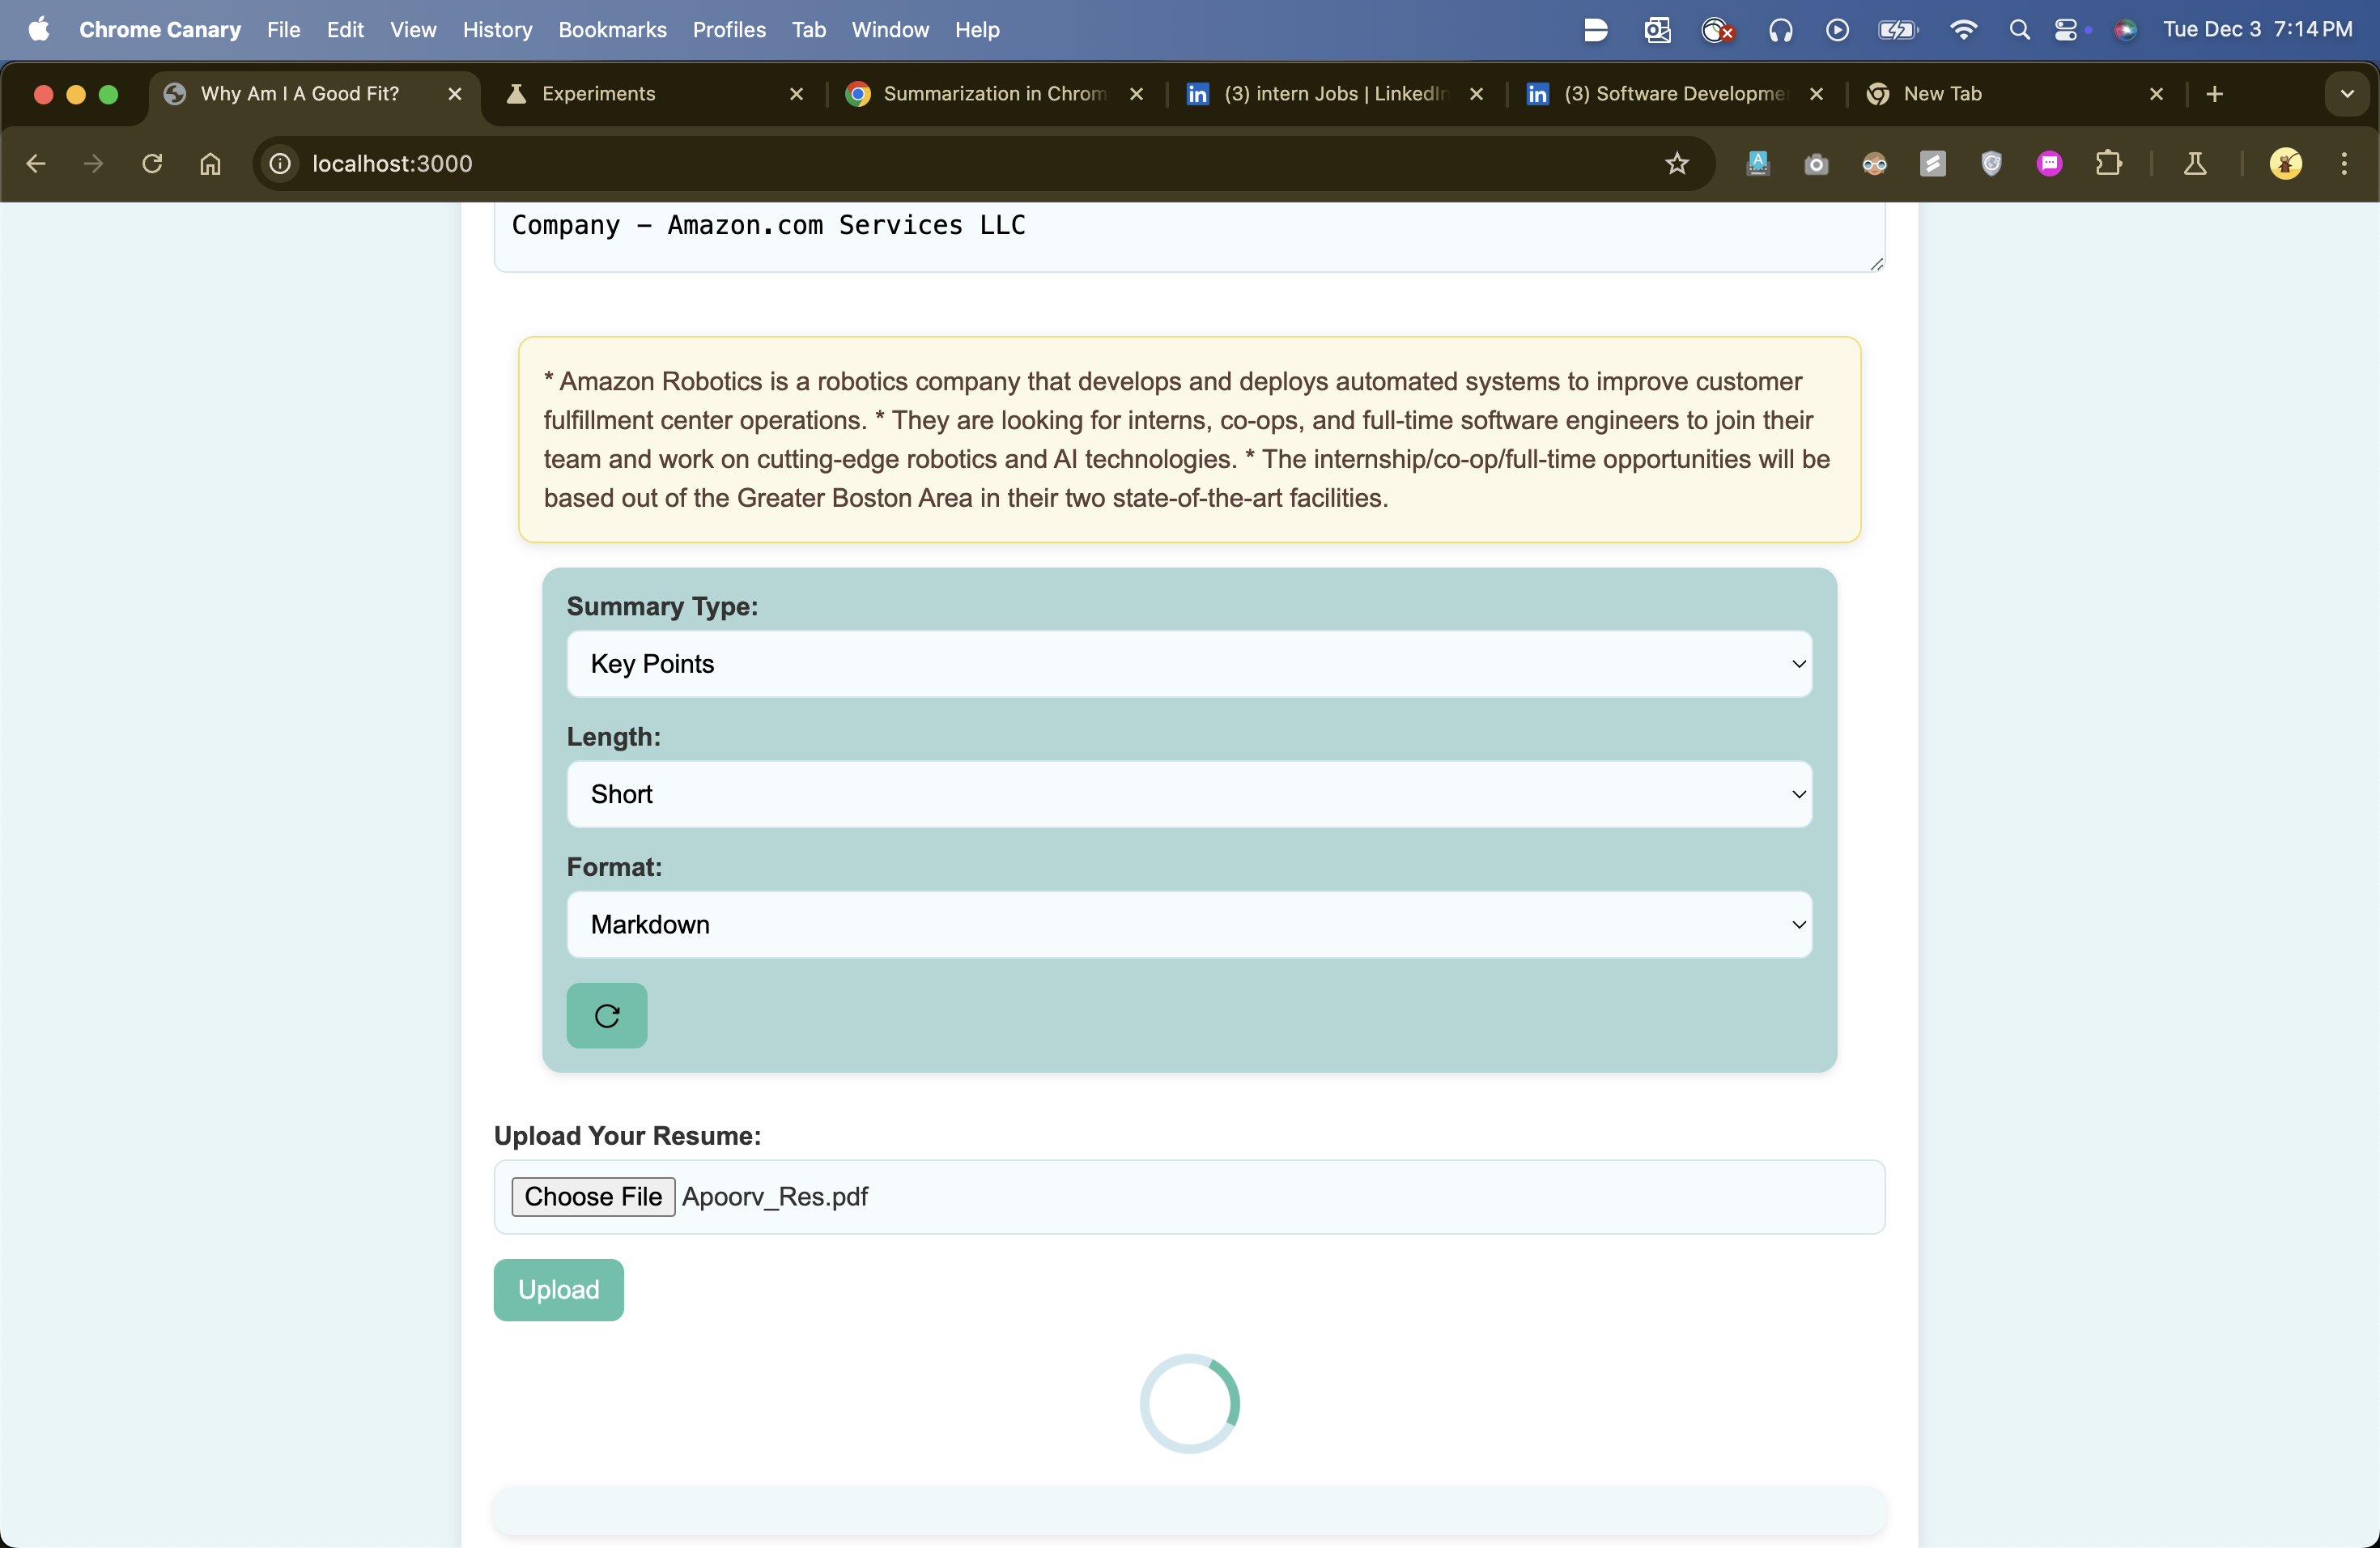Click the regenerate summary refresh button
Viewport: 2380px width, 1548px height.
(606, 1015)
